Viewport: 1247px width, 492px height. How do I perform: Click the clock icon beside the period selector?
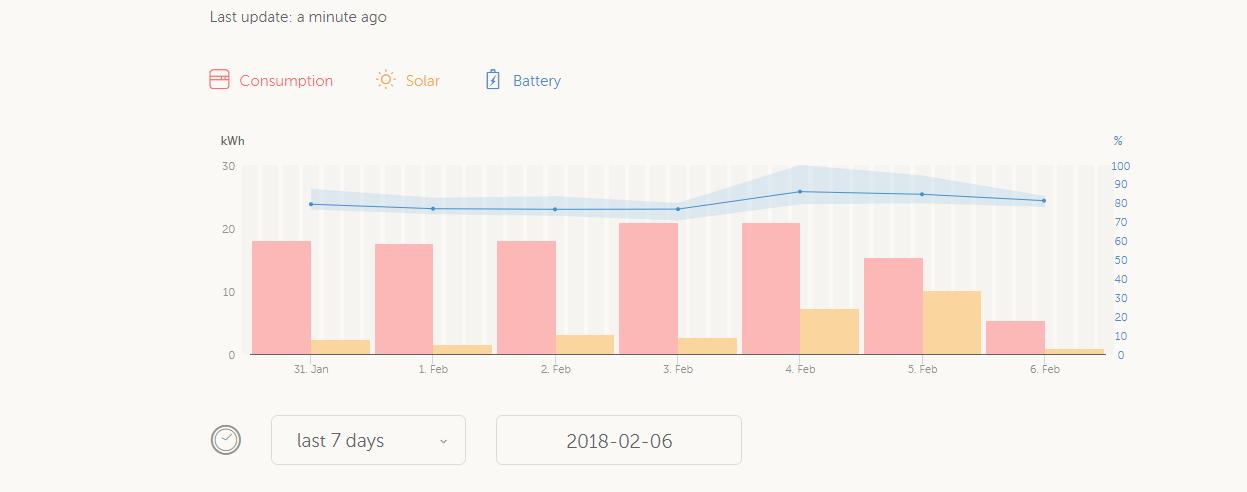[x=226, y=440]
